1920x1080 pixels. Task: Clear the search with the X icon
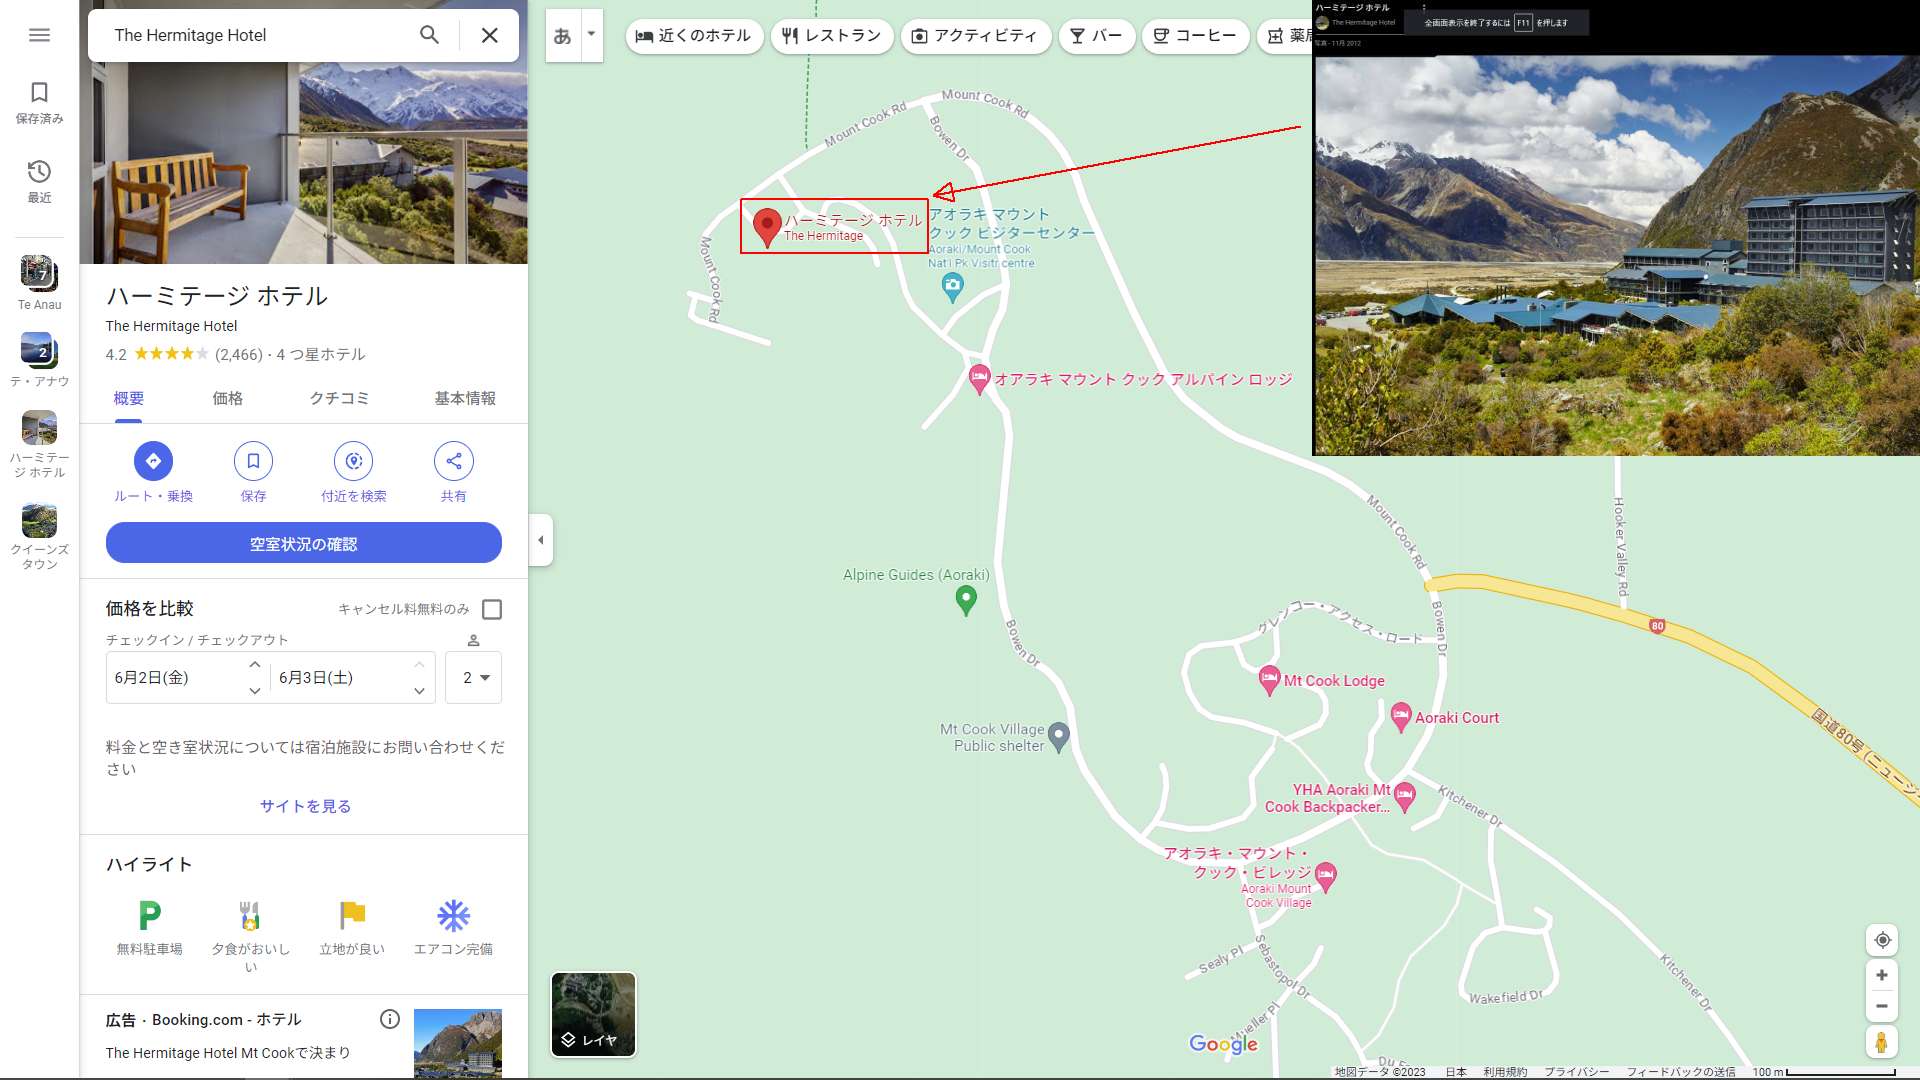[x=489, y=35]
